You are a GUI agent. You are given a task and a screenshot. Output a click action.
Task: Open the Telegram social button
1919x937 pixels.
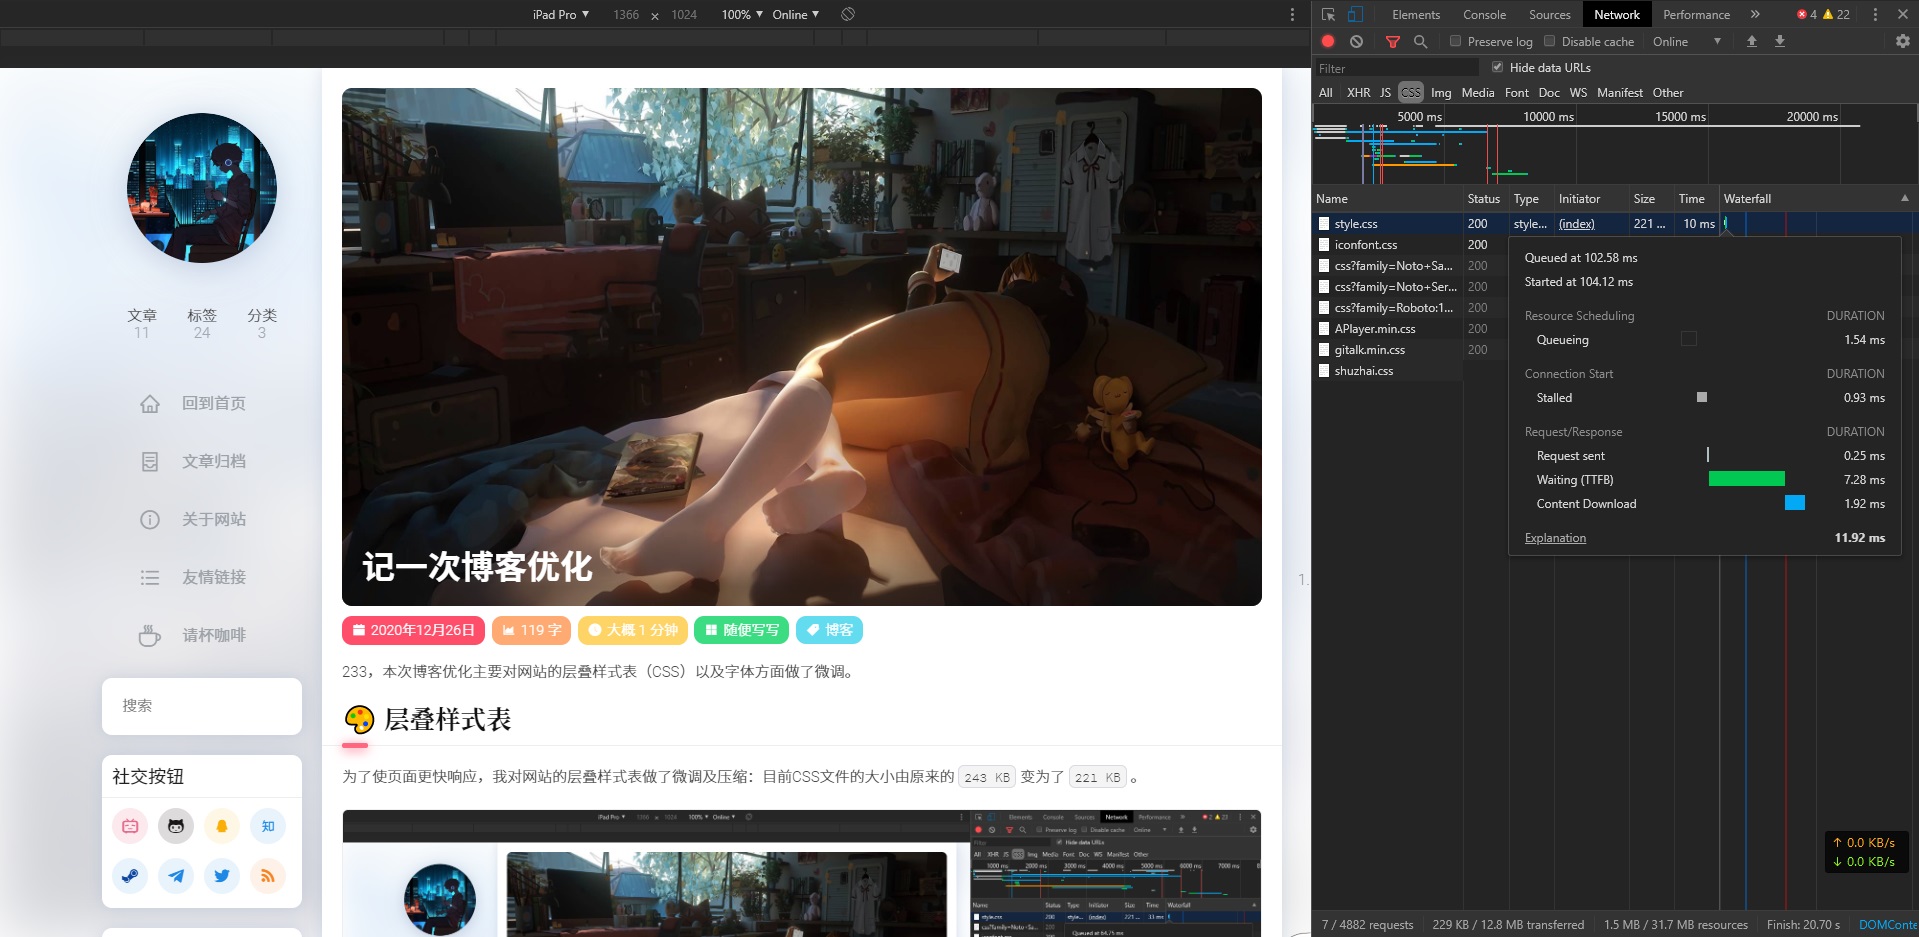point(176,876)
